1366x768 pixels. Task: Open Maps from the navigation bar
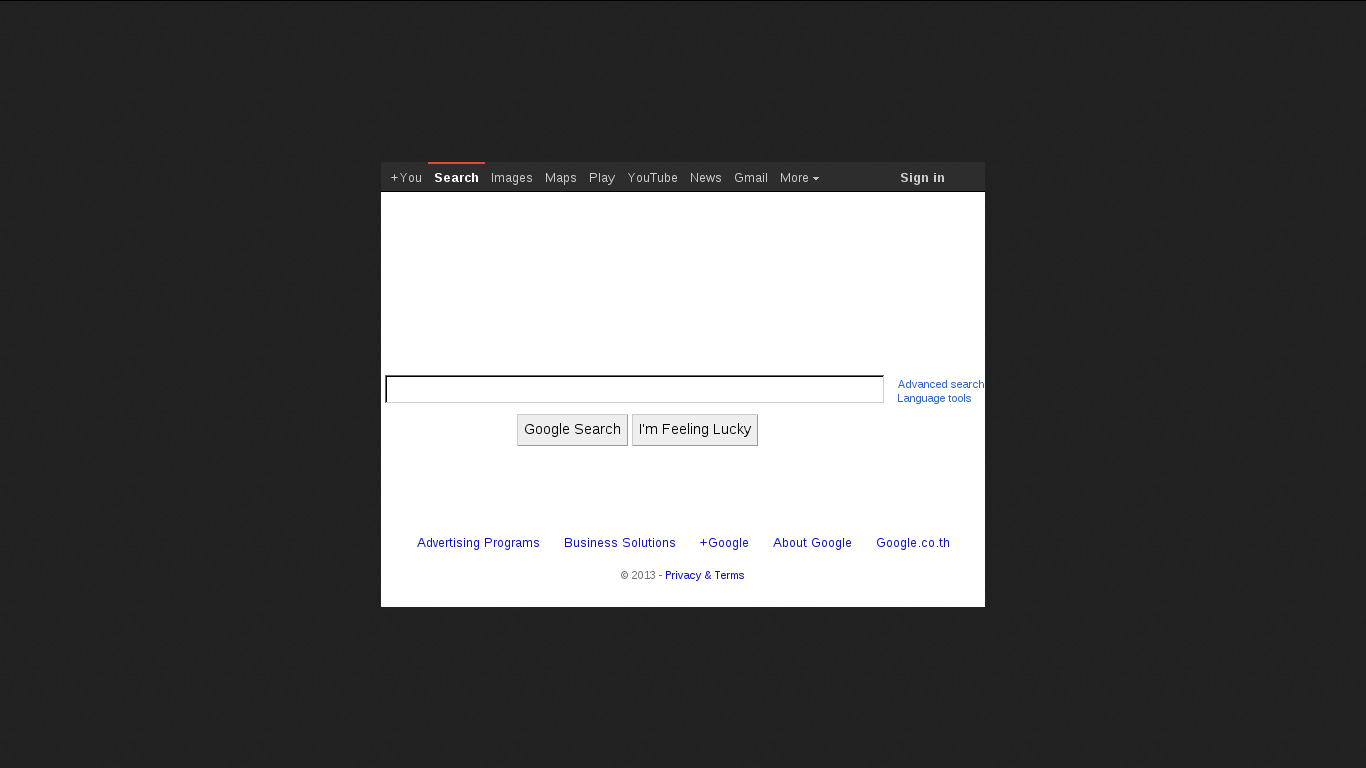point(561,178)
